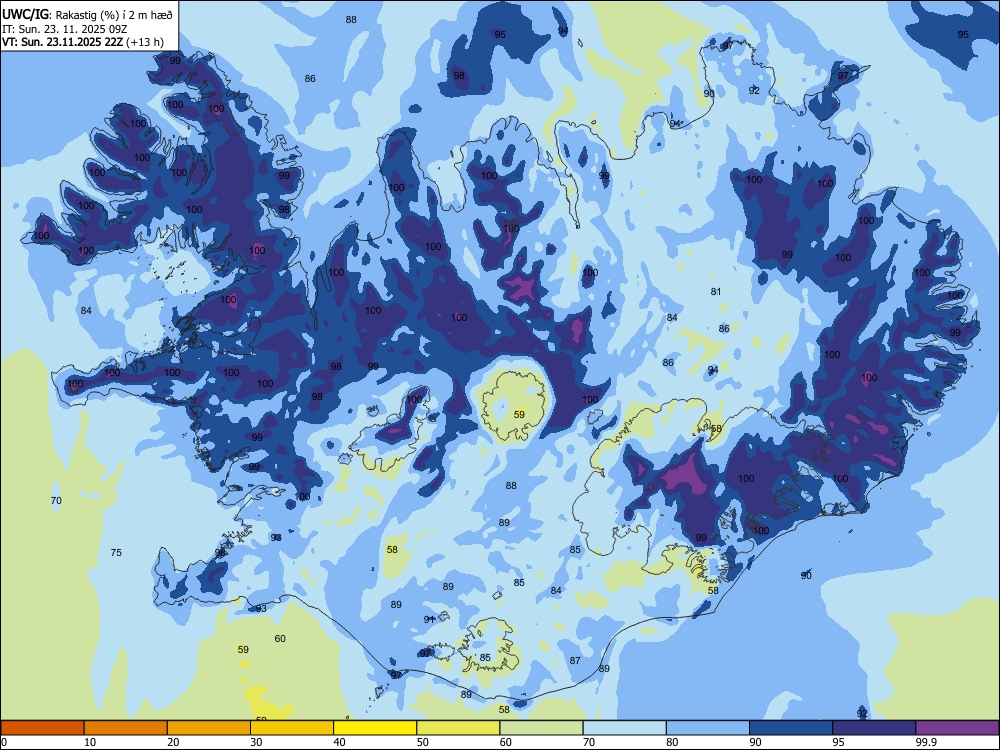Screen dimensions: 1000x750
Task: Click the '99.9' legend tick label
Action: [x=925, y=742]
